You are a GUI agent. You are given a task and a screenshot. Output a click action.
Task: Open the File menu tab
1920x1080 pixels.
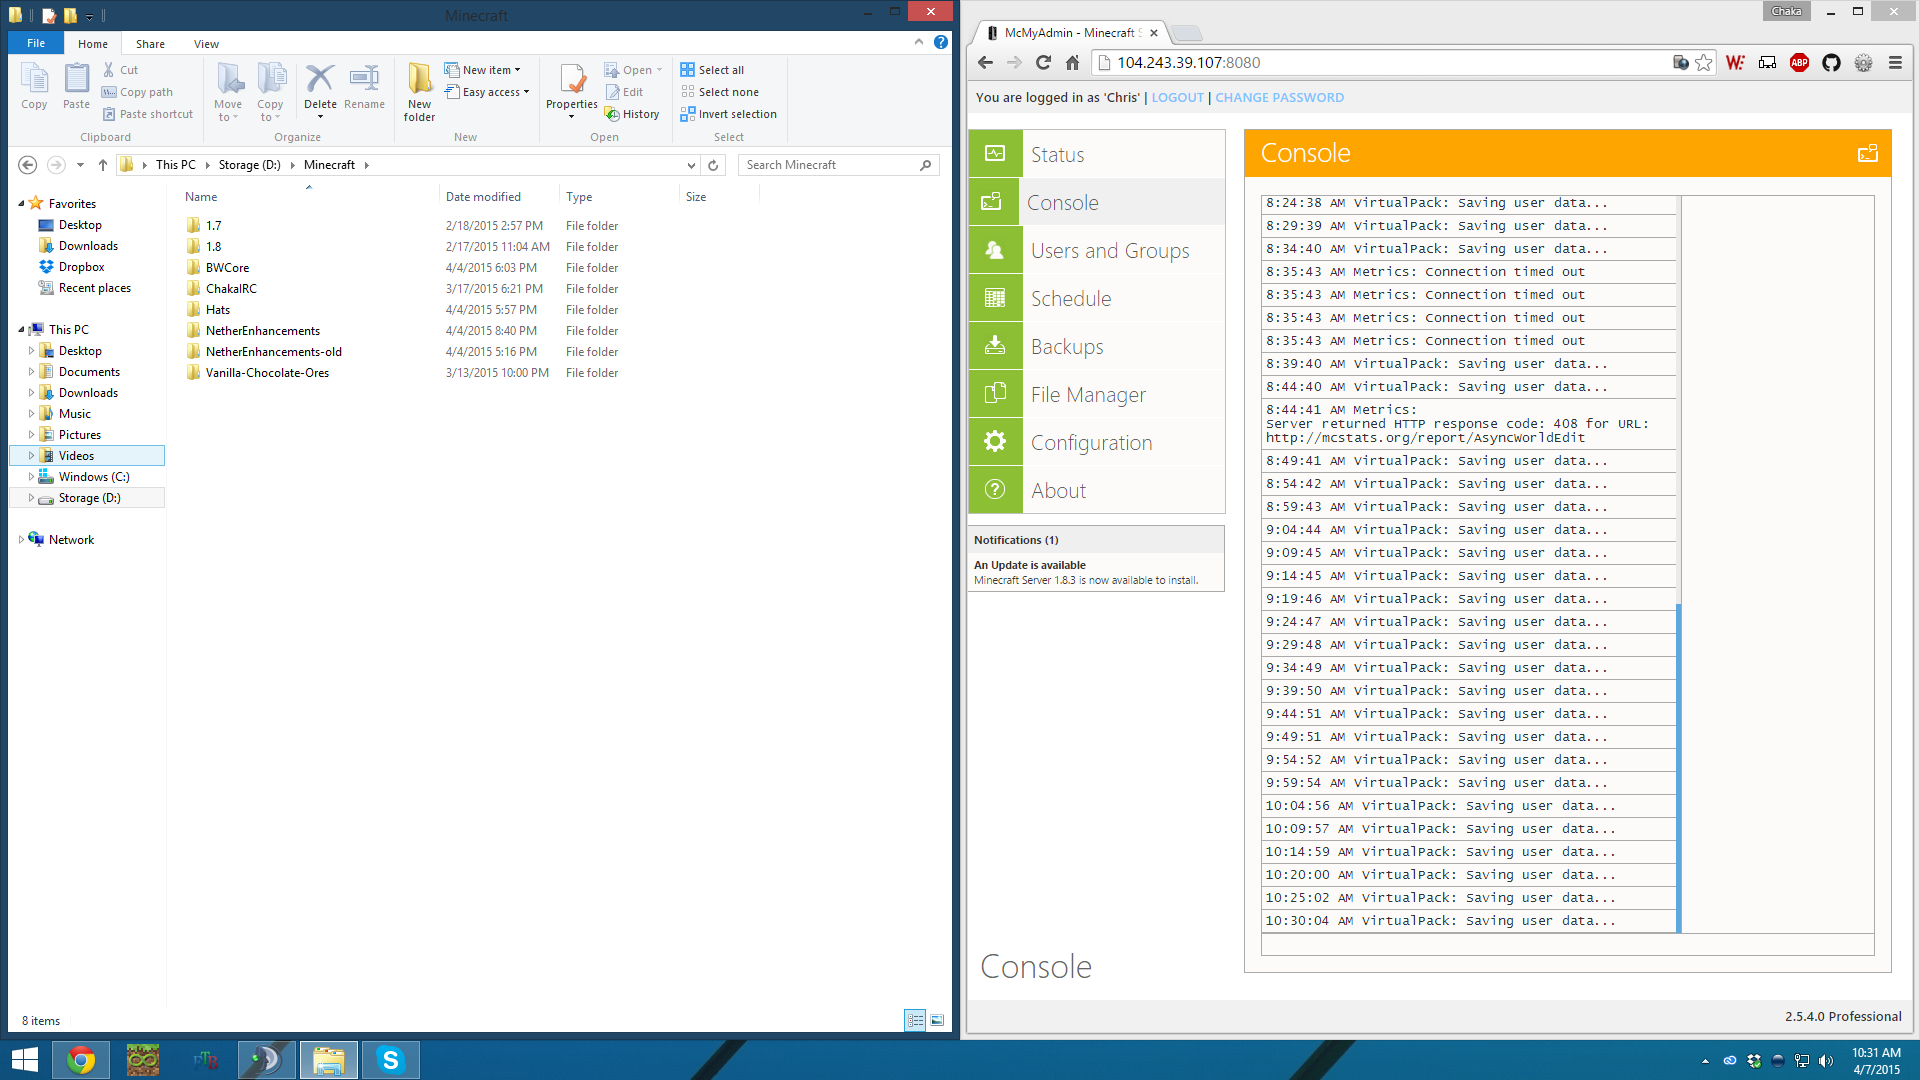[36, 43]
